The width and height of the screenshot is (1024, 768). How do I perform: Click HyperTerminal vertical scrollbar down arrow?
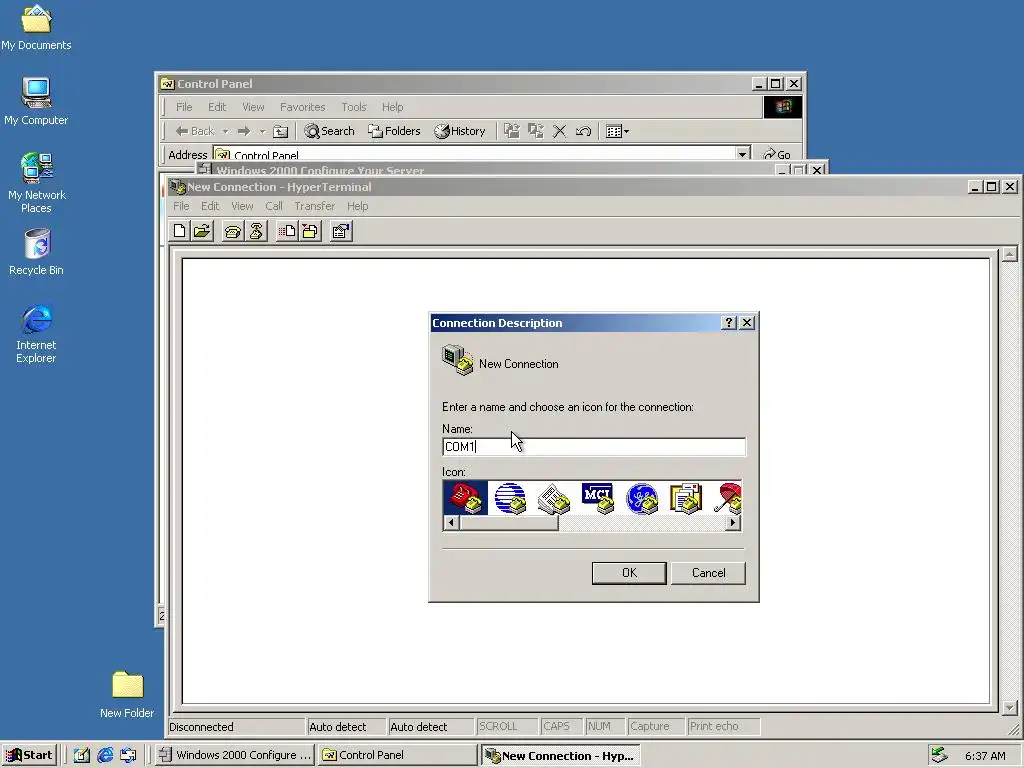pos(1009,707)
